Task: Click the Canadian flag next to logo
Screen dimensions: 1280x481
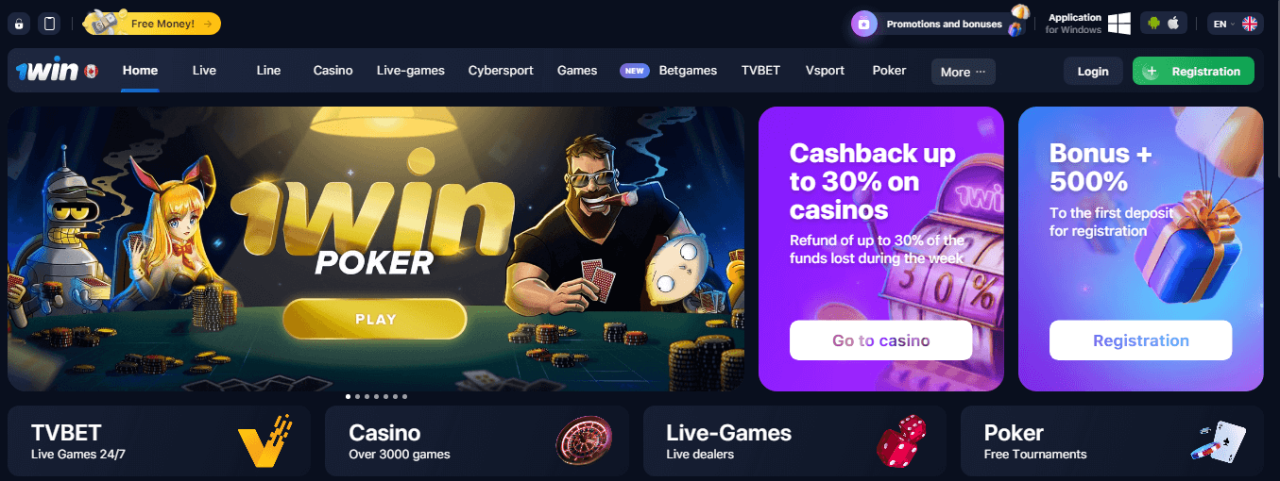Action: pyautogui.click(x=90, y=71)
